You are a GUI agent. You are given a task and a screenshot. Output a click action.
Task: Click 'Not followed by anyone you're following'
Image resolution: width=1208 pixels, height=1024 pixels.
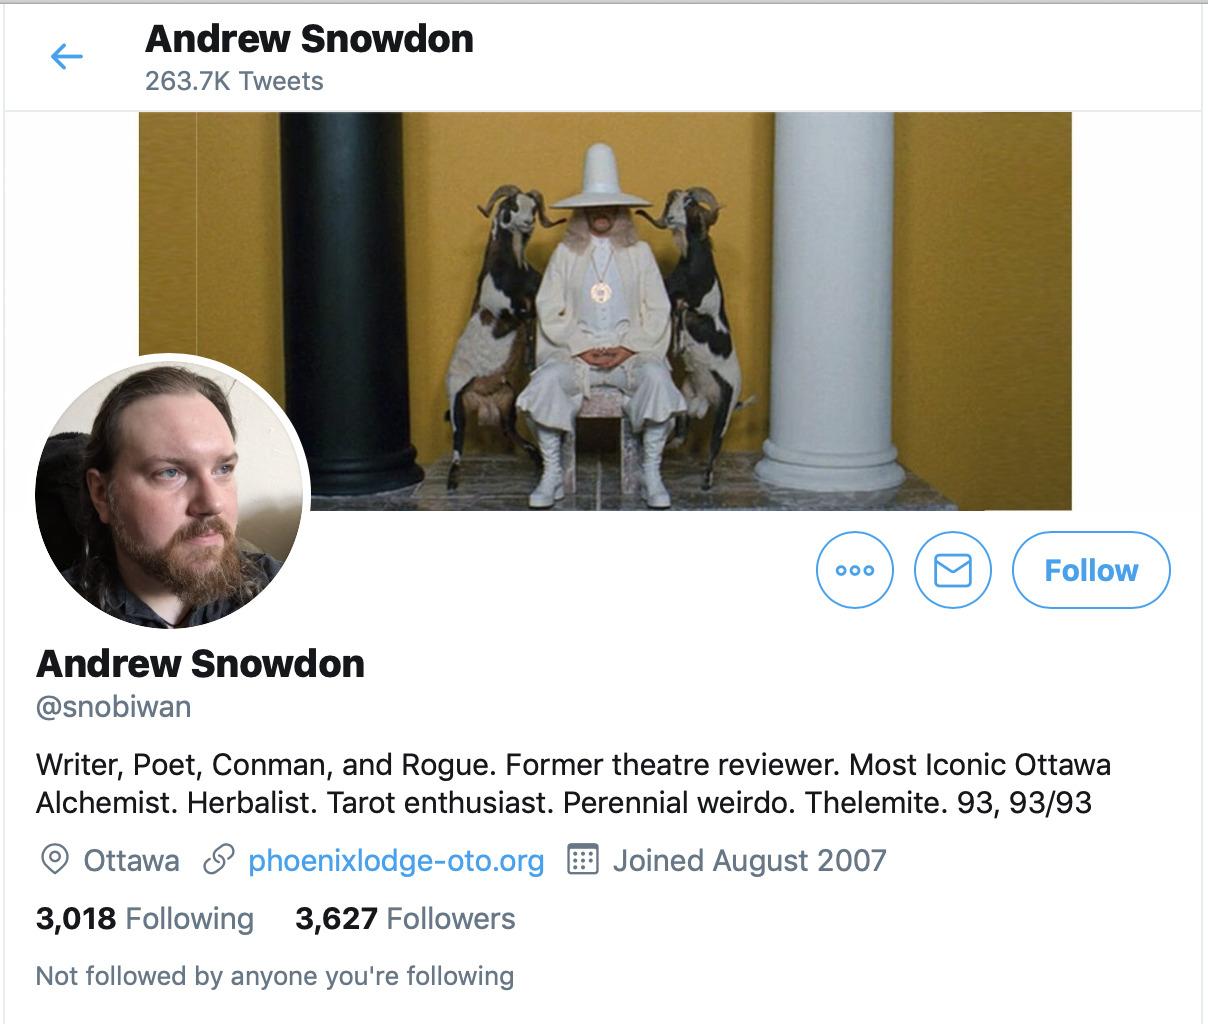[x=275, y=976]
